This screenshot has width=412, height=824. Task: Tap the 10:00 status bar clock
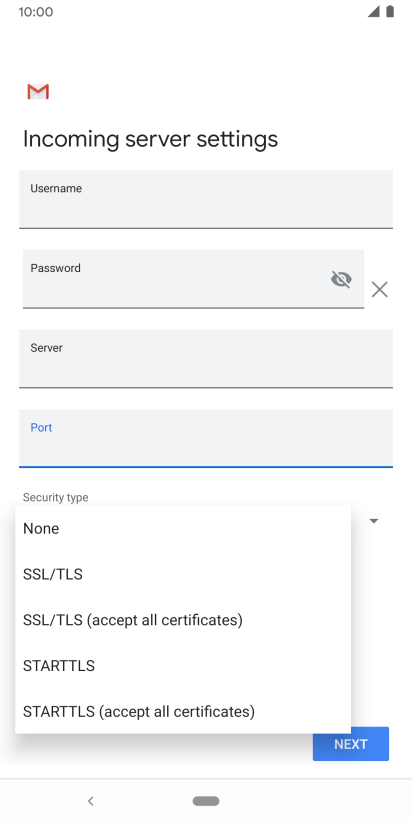pos(36,12)
